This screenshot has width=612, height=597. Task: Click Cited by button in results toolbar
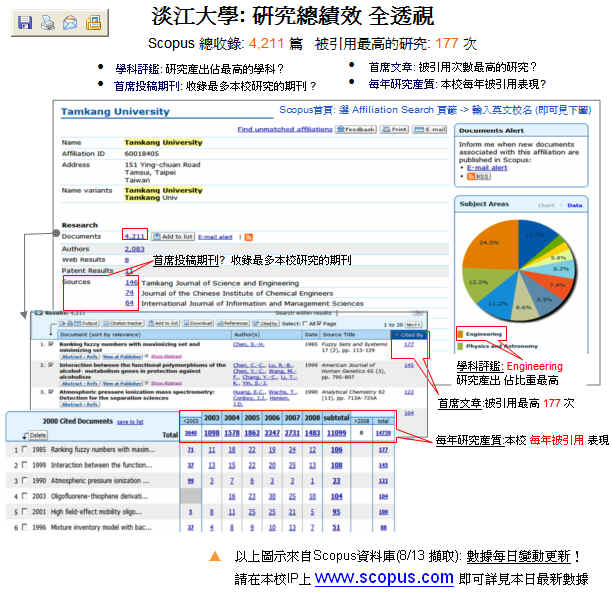tap(265, 323)
